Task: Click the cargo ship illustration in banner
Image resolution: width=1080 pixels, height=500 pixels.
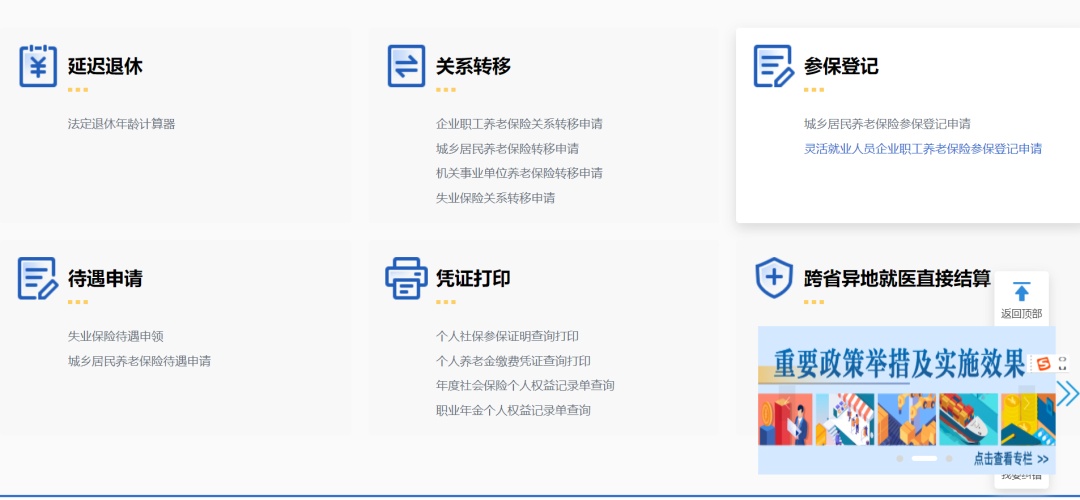Action: coord(968,419)
